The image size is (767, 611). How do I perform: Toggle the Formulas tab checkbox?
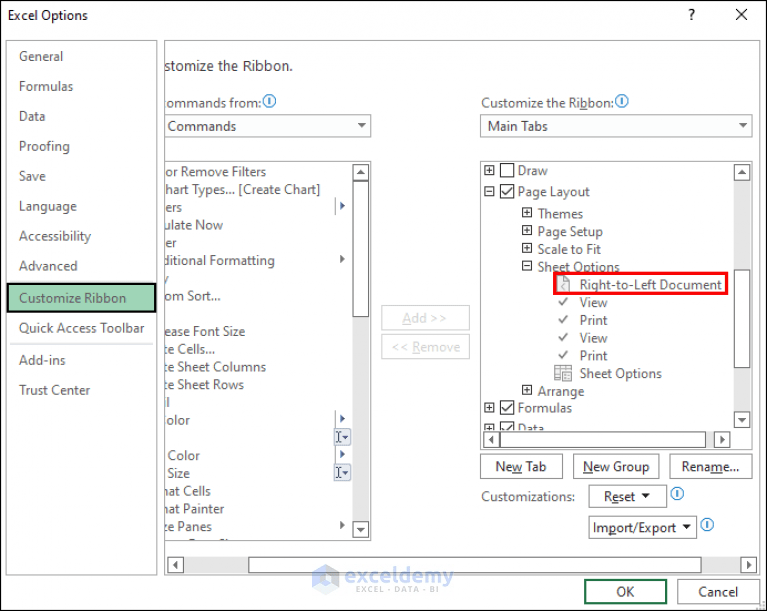[507, 407]
